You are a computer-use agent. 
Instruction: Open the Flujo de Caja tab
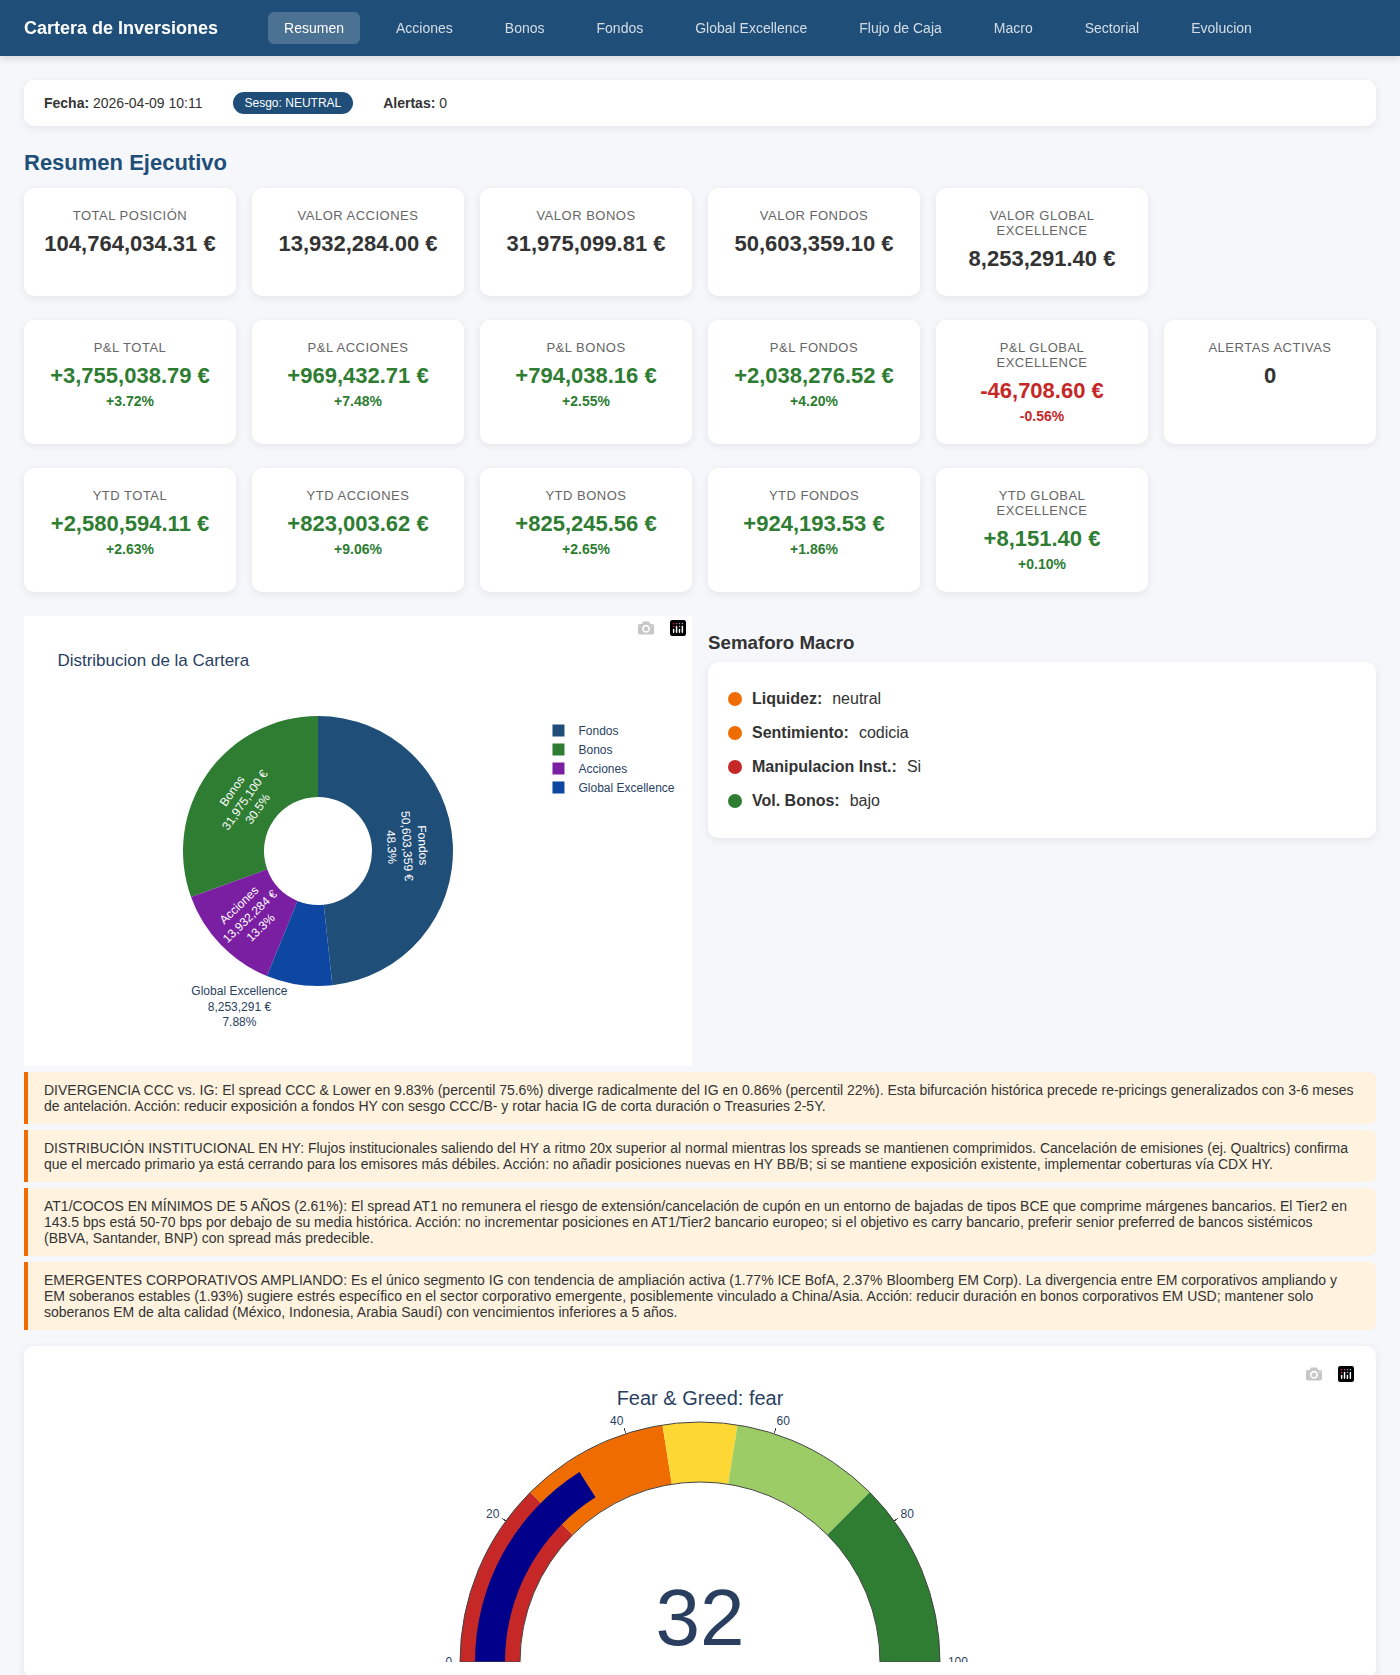click(x=900, y=28)
